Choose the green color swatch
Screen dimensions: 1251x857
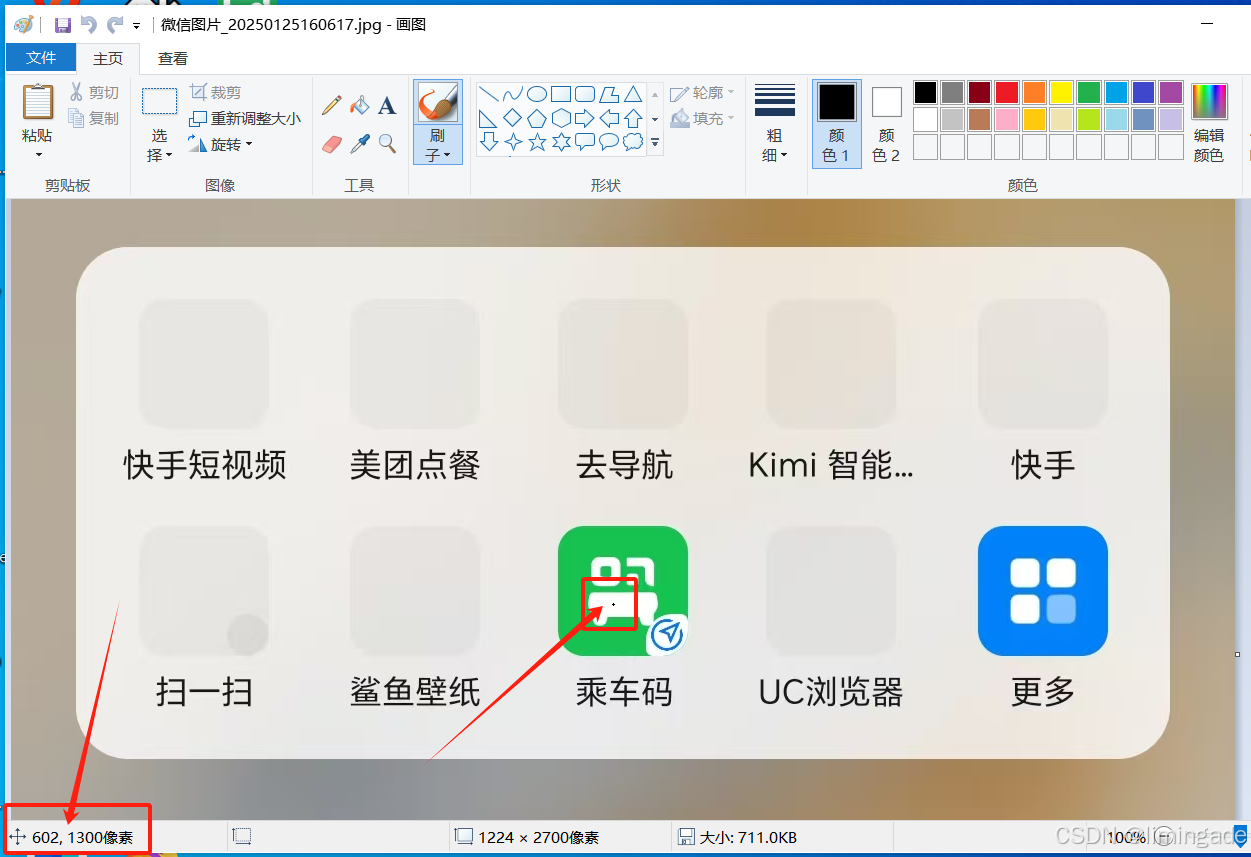[1089, 93]
